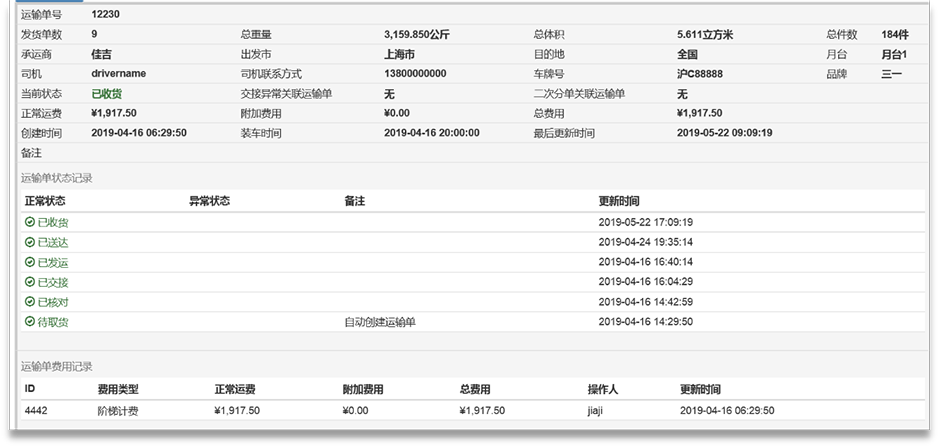Click the check icon beside 已核对 status
The width and height of the screenshot is (940, 448).
click(x=30, y=302)
